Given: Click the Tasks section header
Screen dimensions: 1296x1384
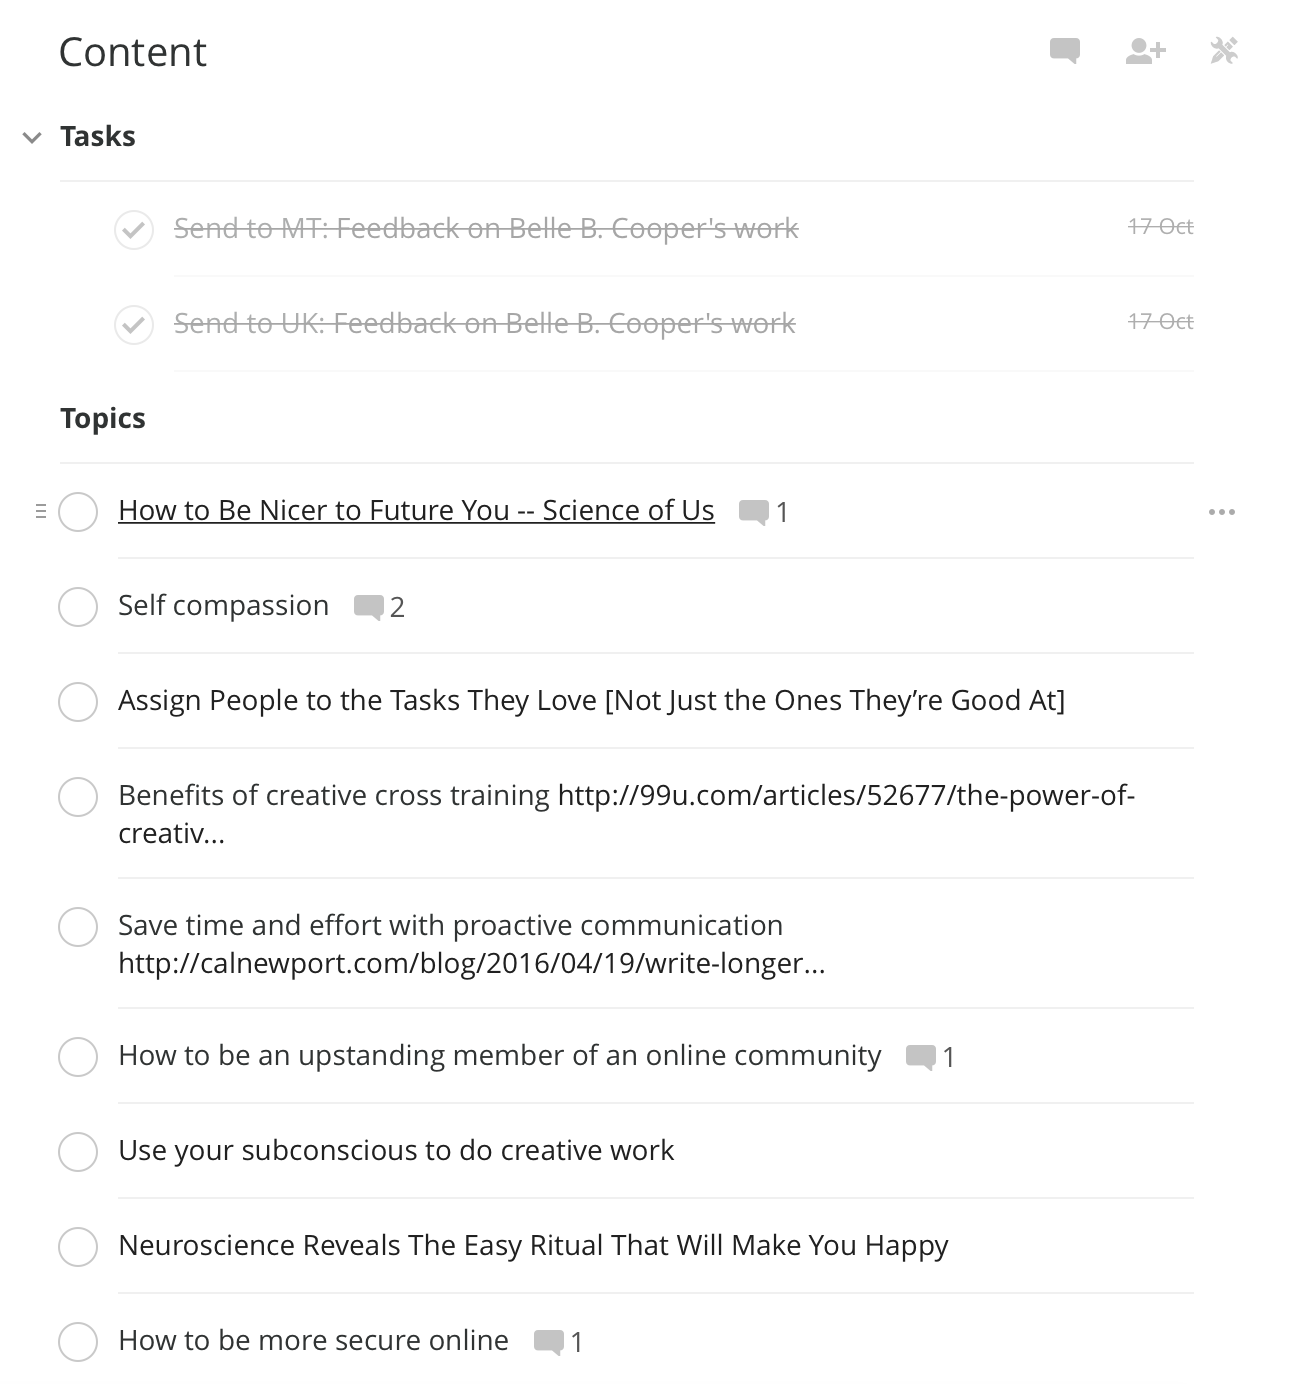Looking at the screenshot, I should tap(98, 136).
